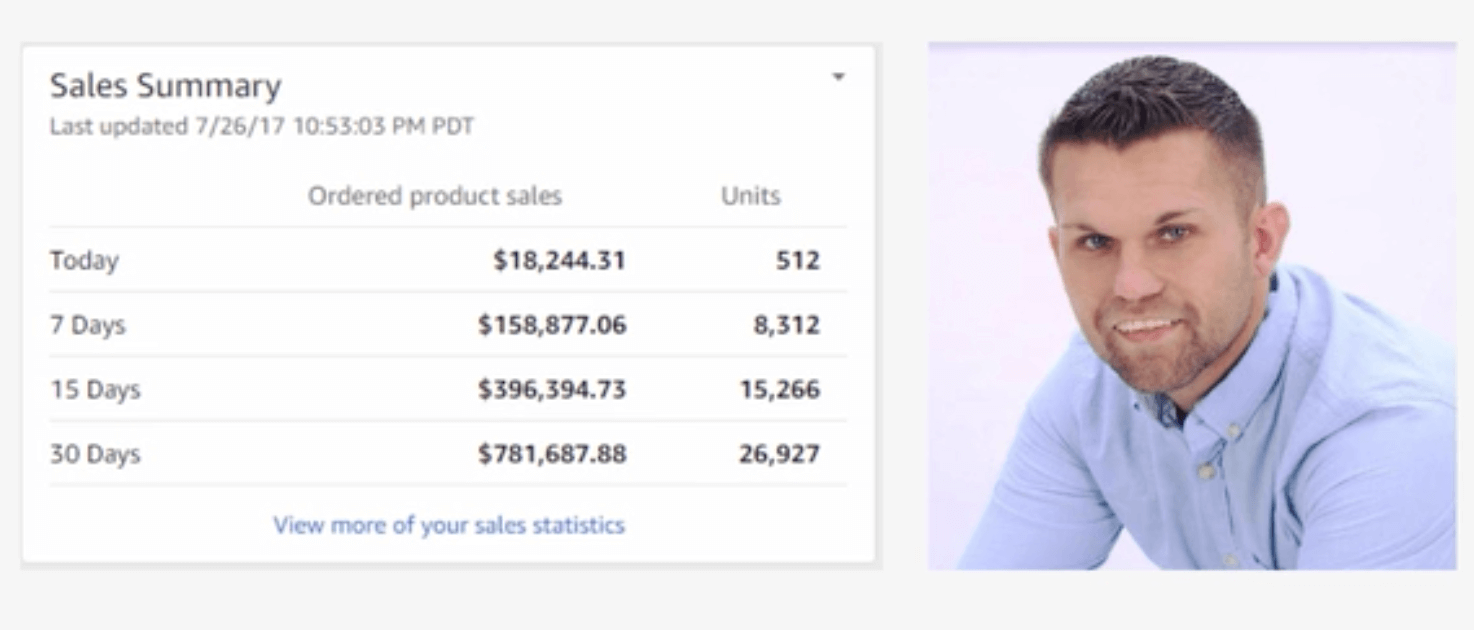Expand the Sales Summary dropdown arrow
The height and width of the screenshot is (630, 1474).
point(838,76)
